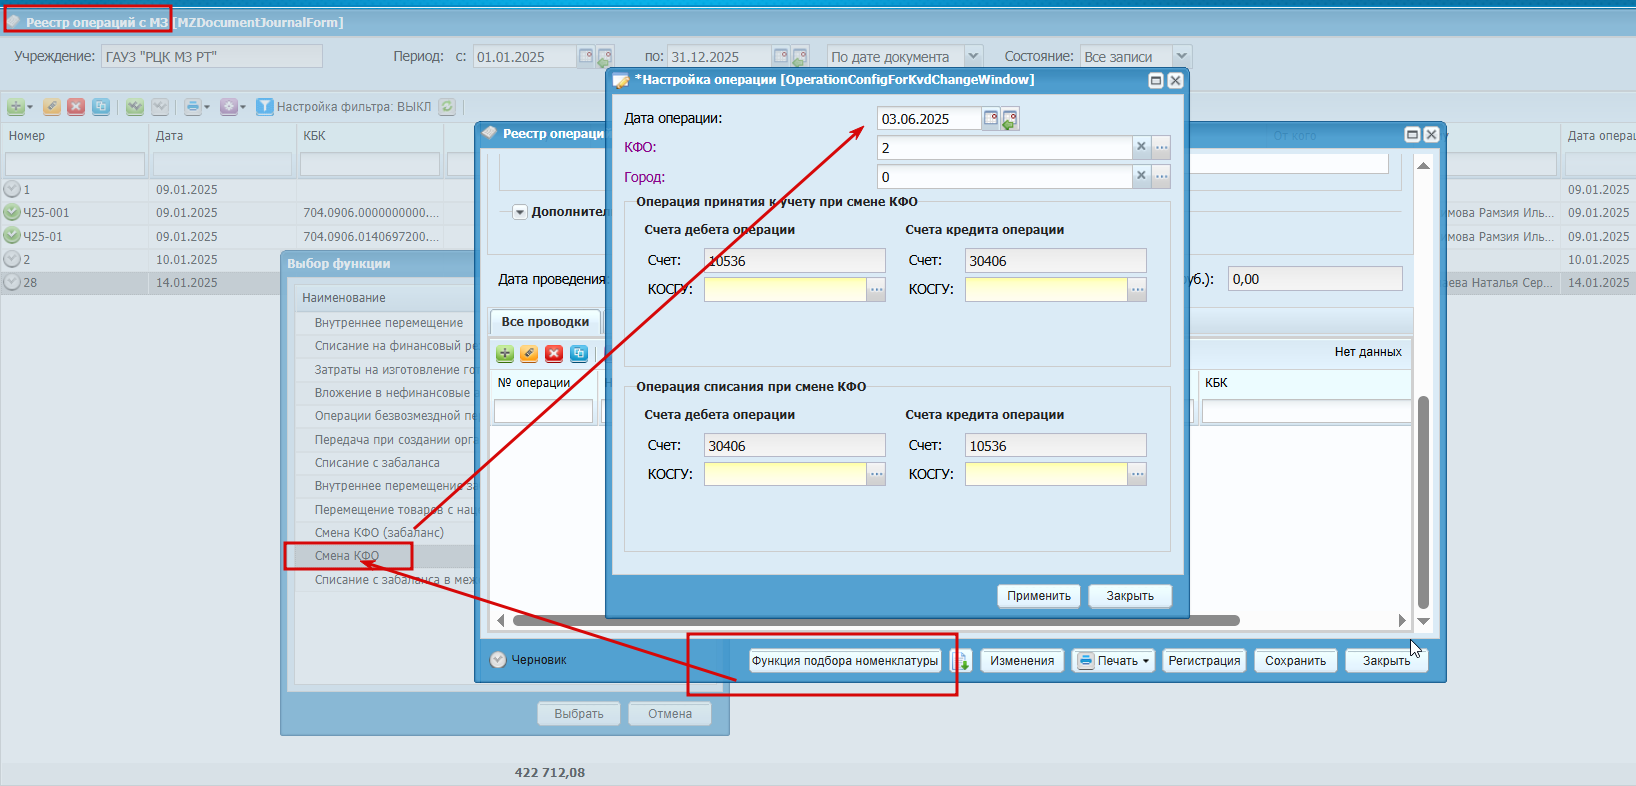This screenshot has width=1636, height=786.
Task: Open the purple gear menu in main toolbar
Action: (x=231, y=107)
